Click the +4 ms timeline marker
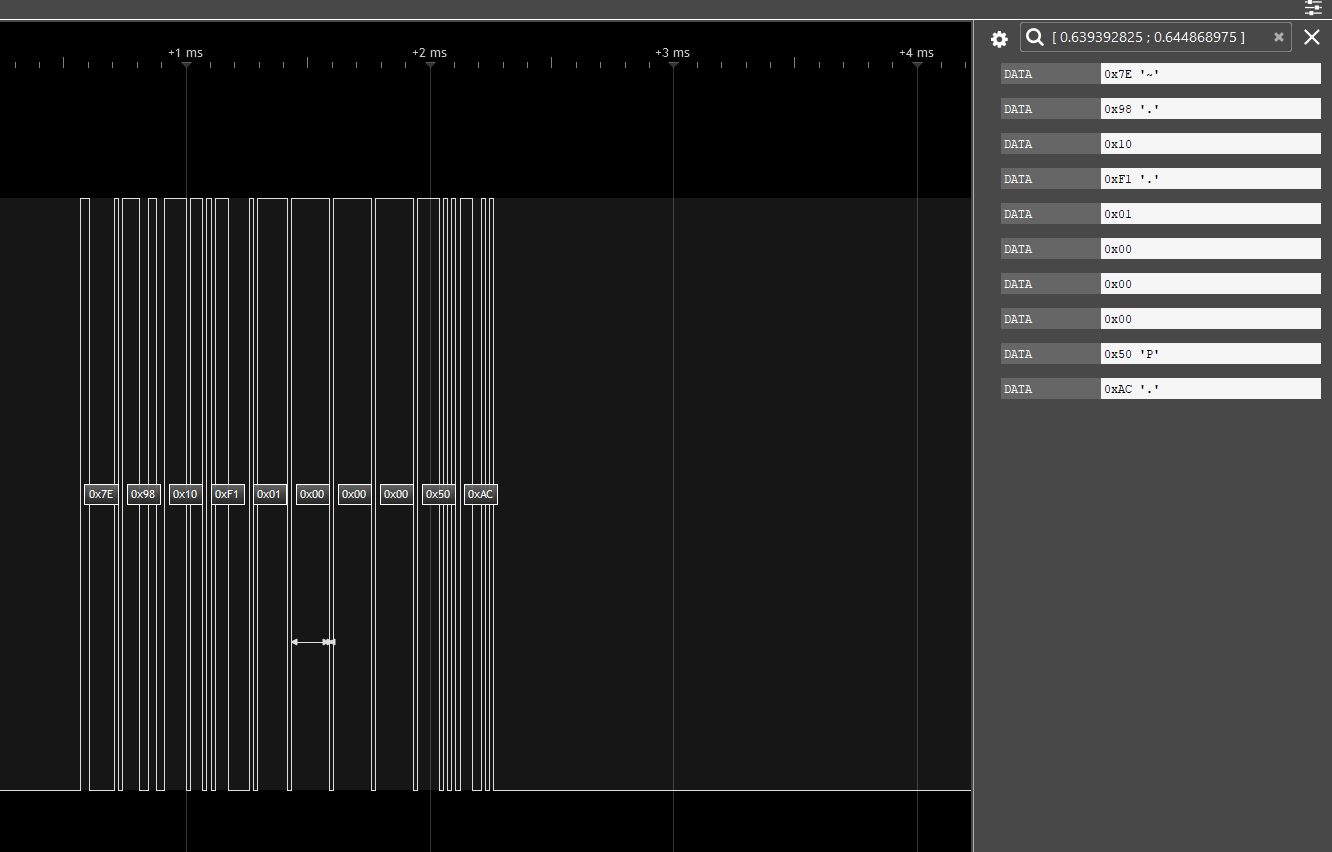 (916, 53)
